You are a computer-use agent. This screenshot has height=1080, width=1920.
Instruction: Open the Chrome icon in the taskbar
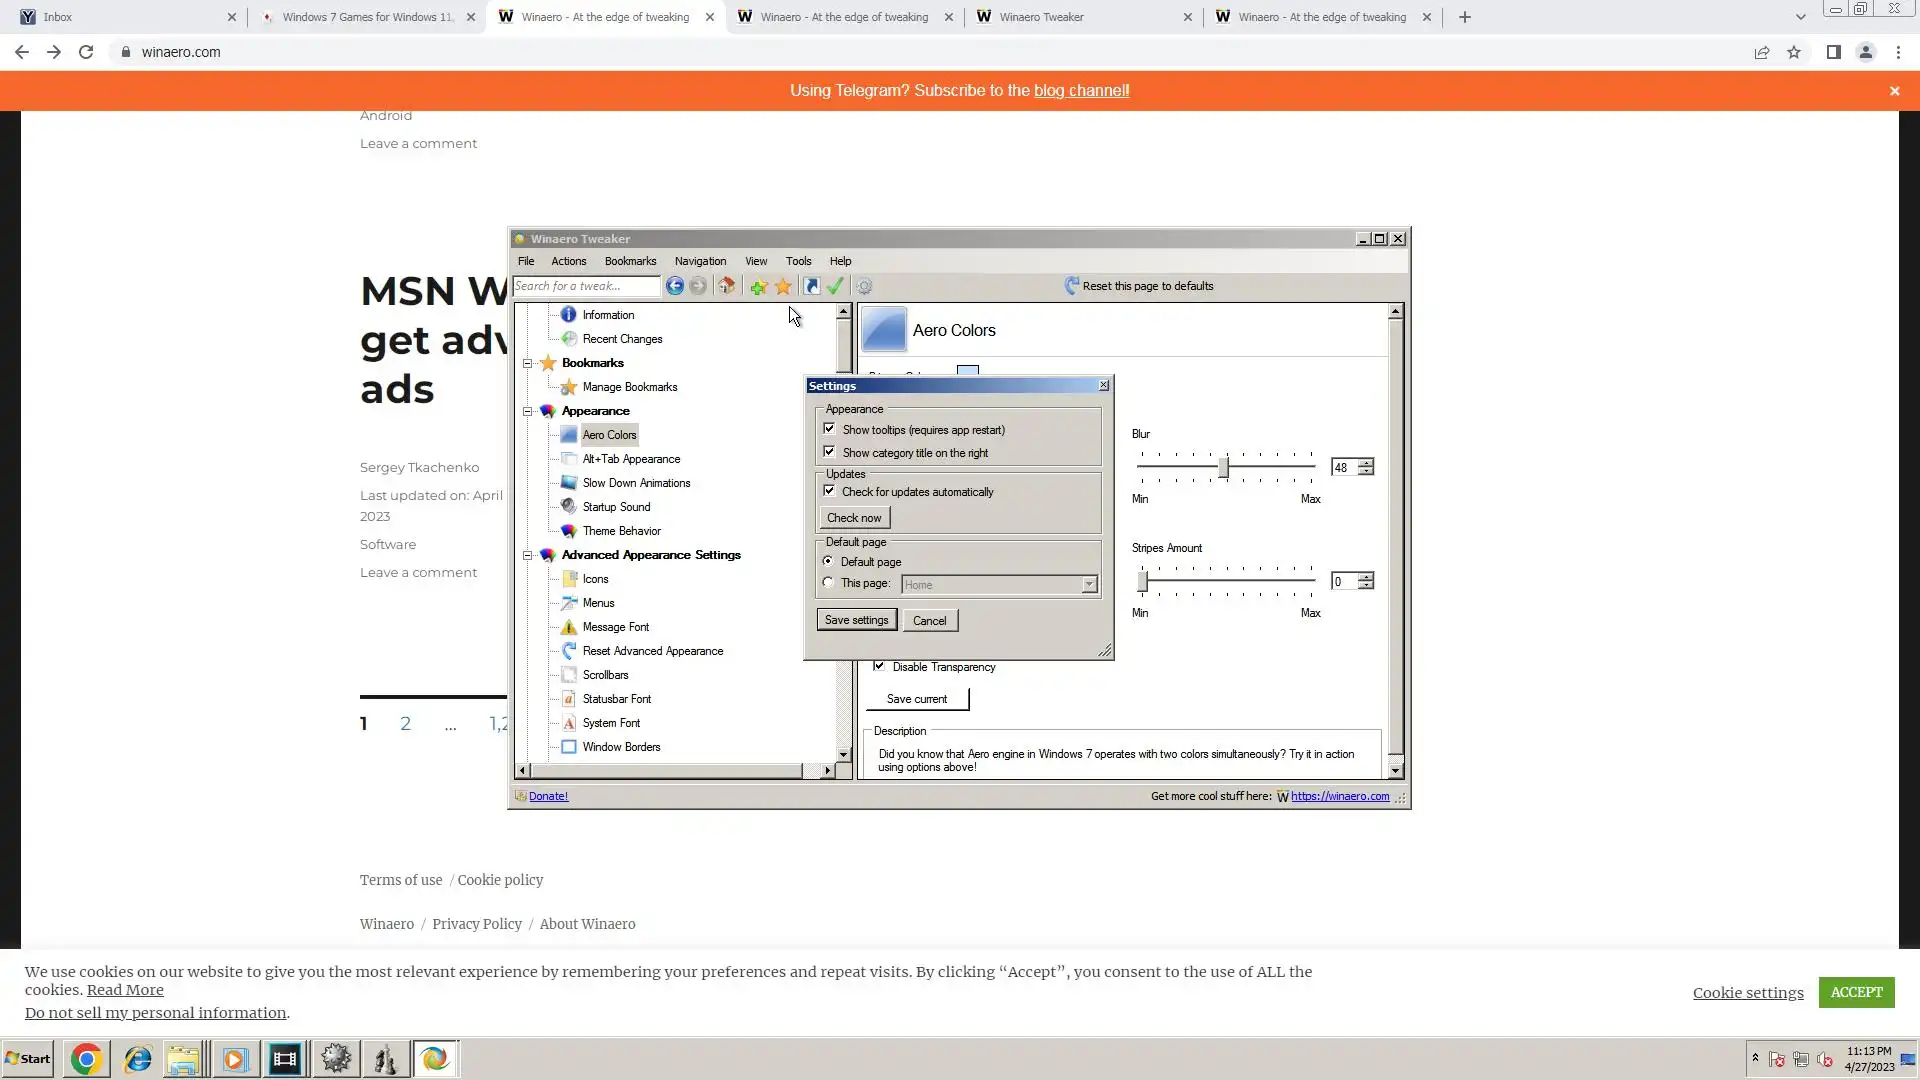coord(86,1059)
